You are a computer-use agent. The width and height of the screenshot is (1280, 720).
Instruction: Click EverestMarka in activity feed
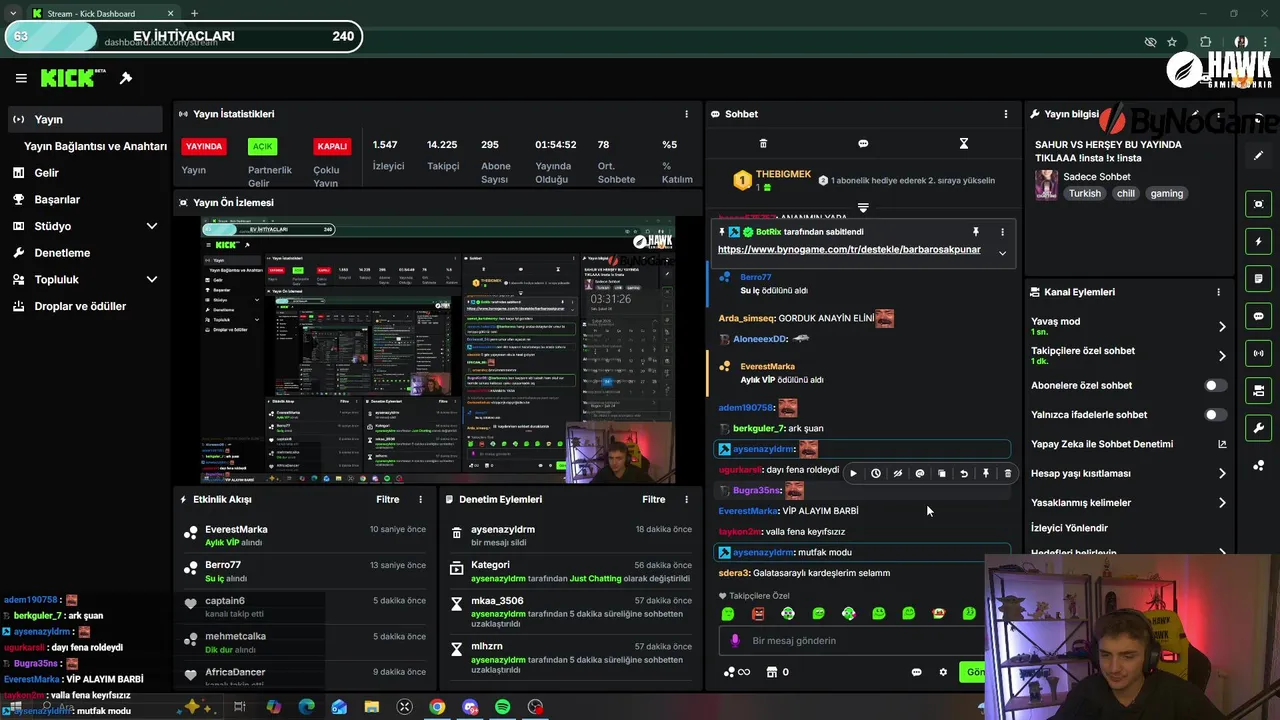click(236, 529)
